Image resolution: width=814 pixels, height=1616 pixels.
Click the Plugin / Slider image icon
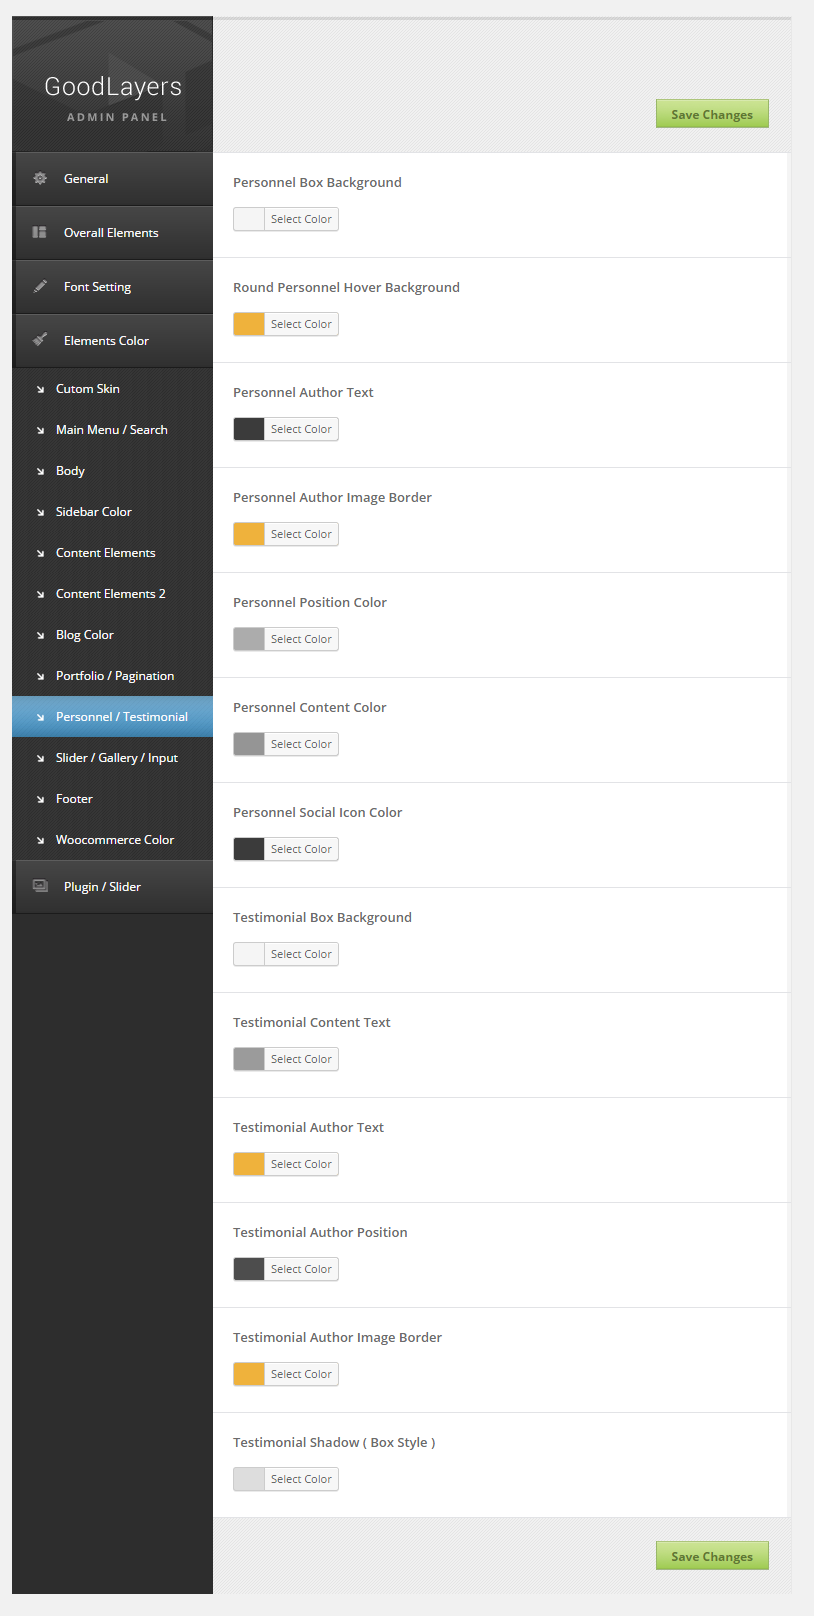[x=40, y=886]
